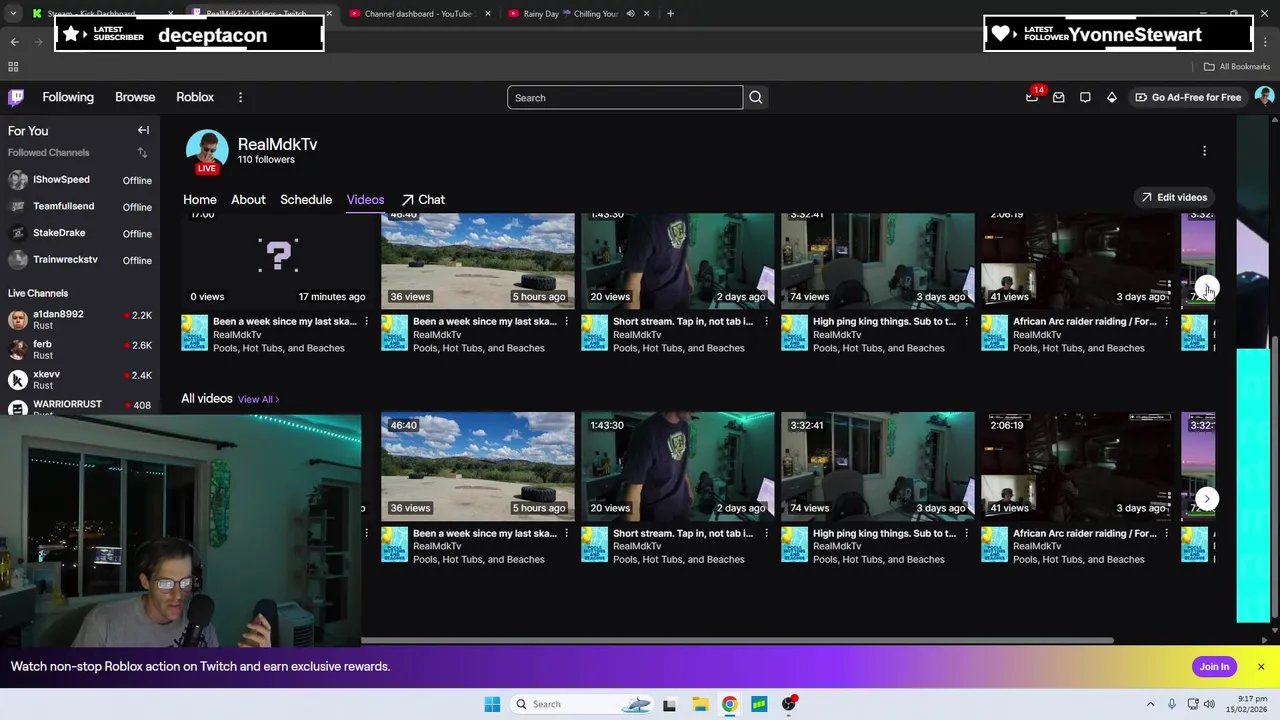The width and height of the screenshot is (1280, 720).
Task: Click category art beside top-row High ping king title
Action: pos(794,333)
